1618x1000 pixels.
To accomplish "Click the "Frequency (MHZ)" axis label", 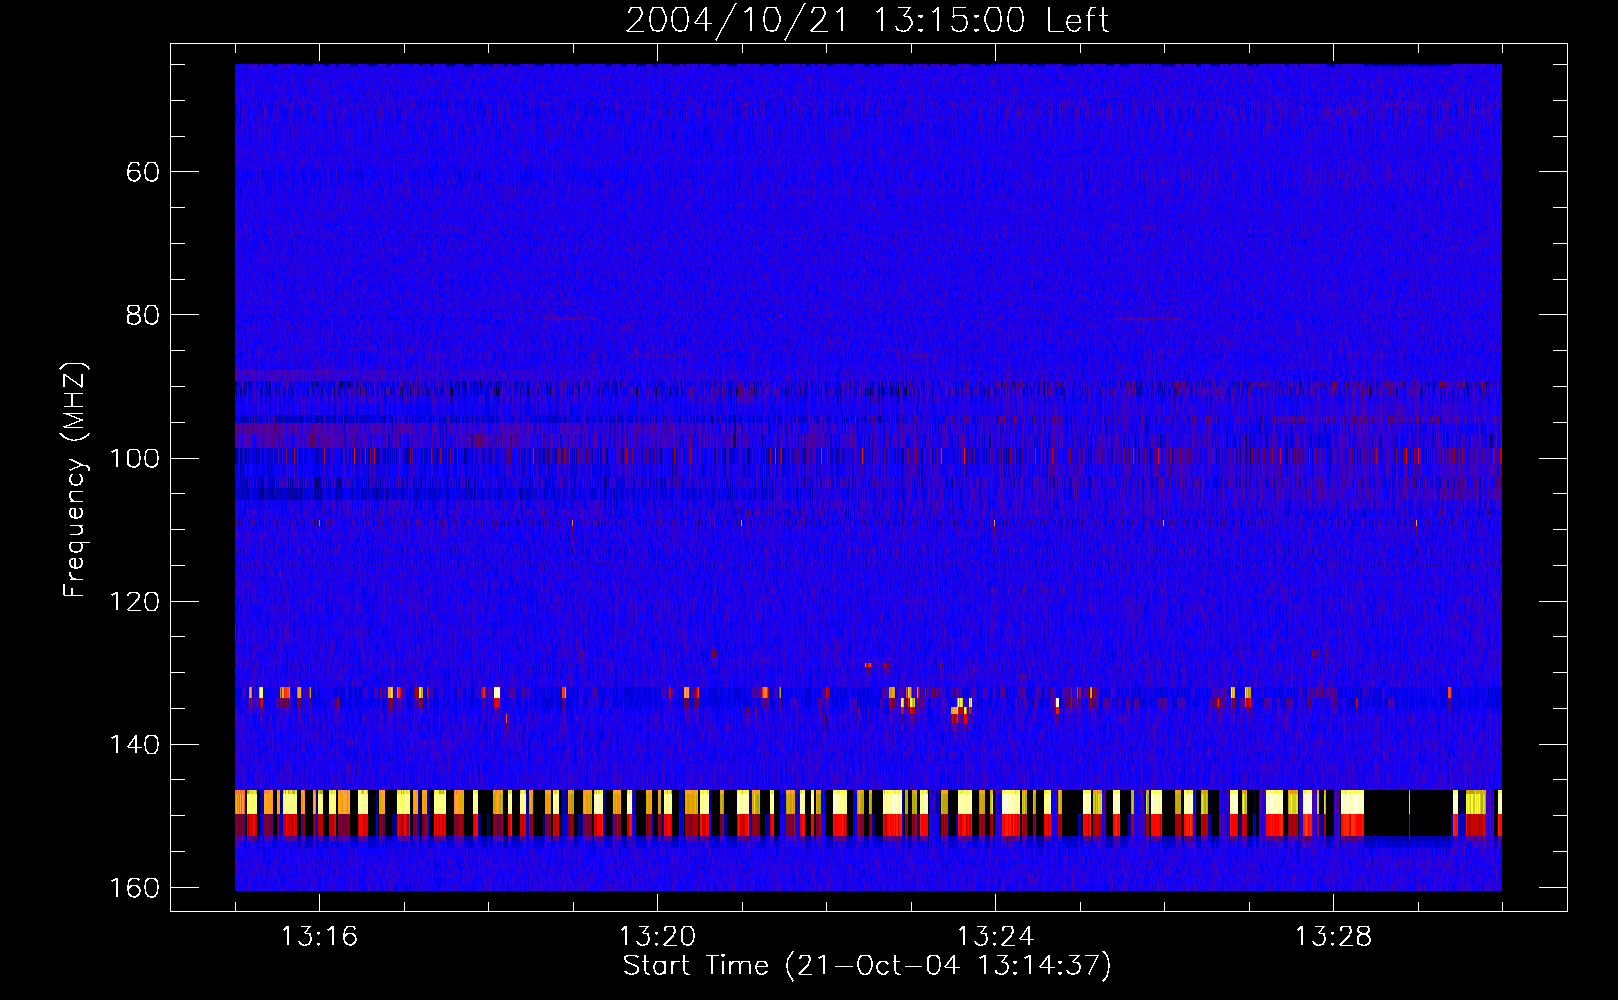I will [x=76, y=480].
